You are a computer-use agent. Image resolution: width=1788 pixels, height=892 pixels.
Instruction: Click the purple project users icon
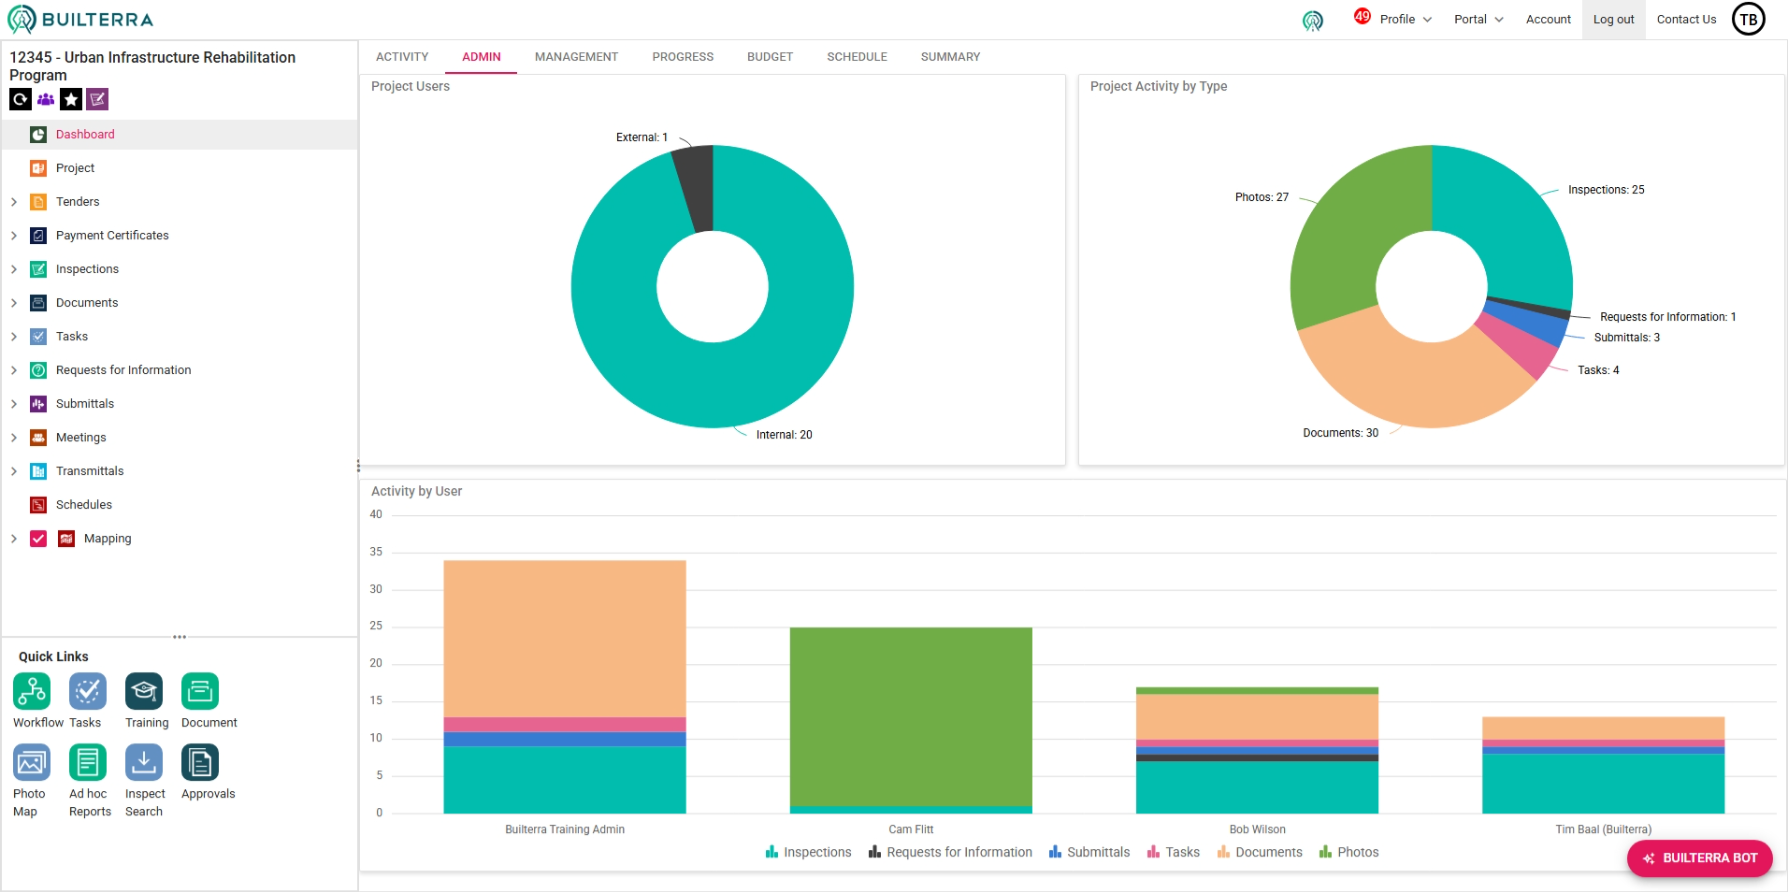[x=46, y=99]
